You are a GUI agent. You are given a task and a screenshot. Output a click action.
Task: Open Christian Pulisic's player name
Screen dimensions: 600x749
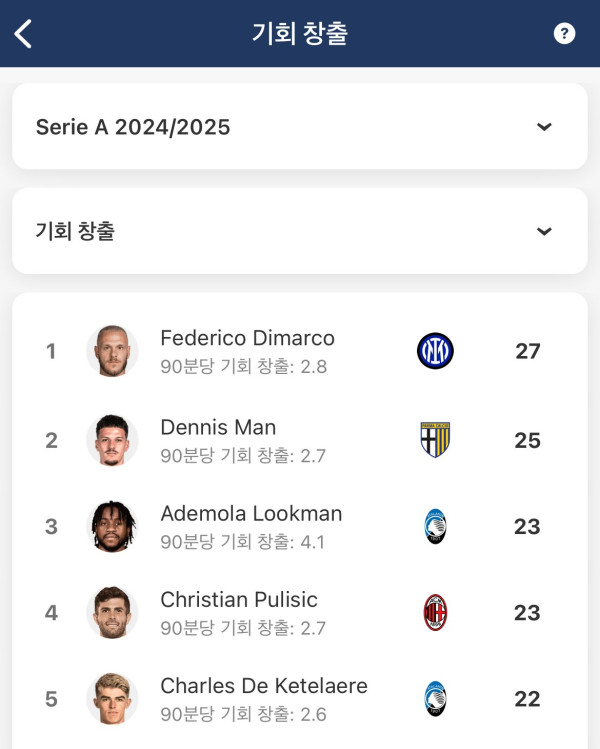(x=239, y=600)
